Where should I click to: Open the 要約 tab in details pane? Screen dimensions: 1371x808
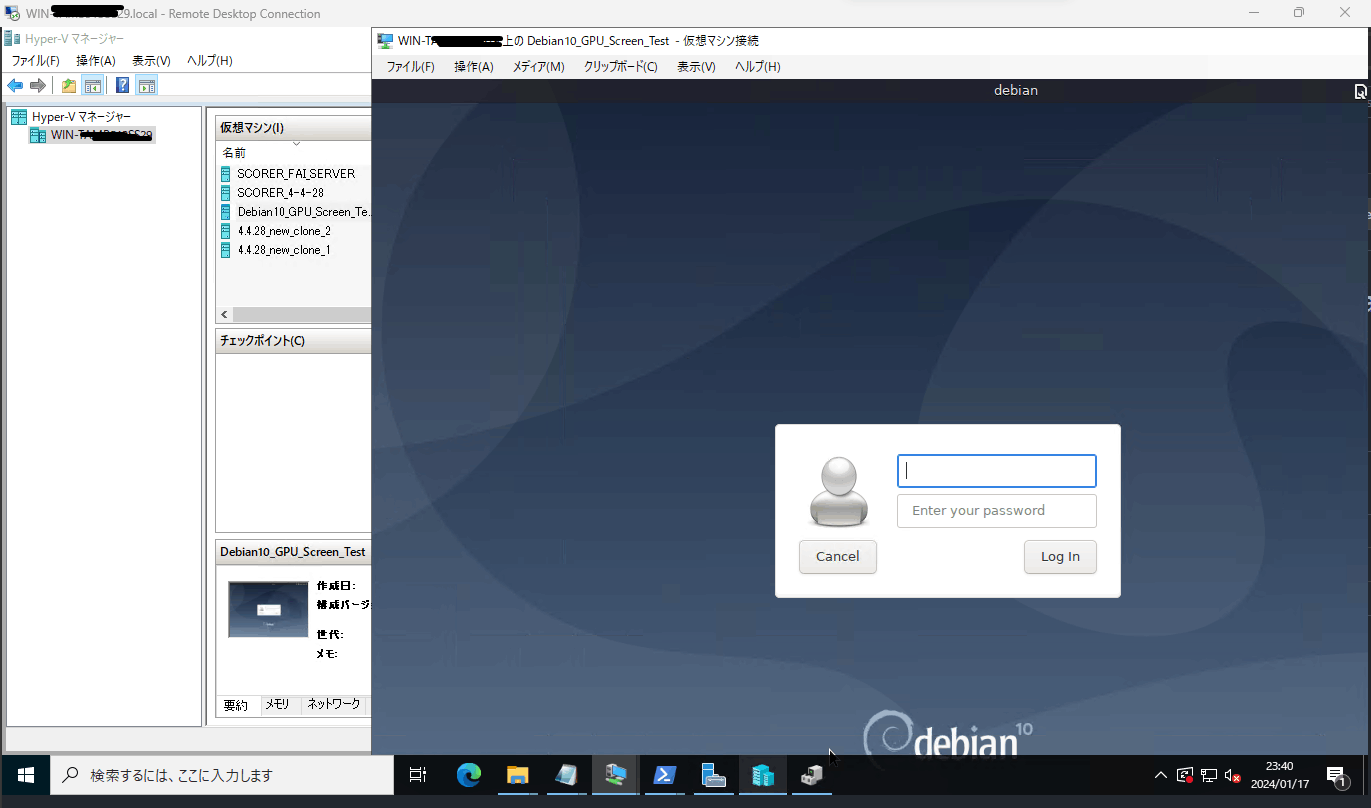[236, 705]
